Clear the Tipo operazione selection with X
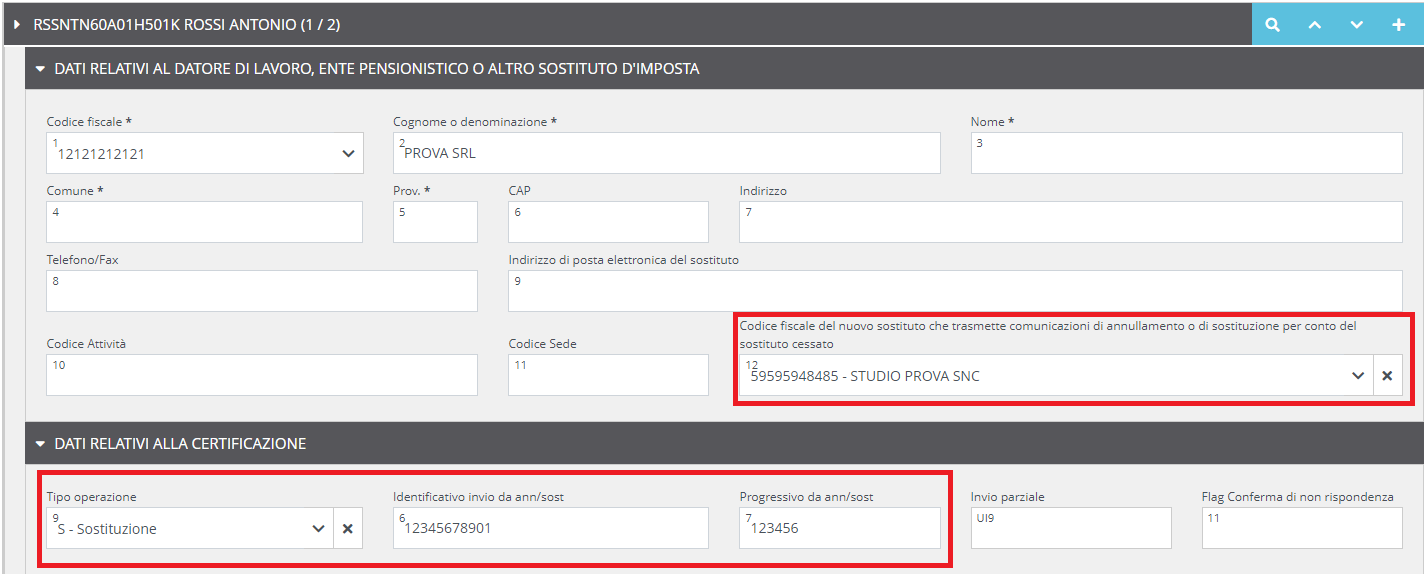 point(348,528)
